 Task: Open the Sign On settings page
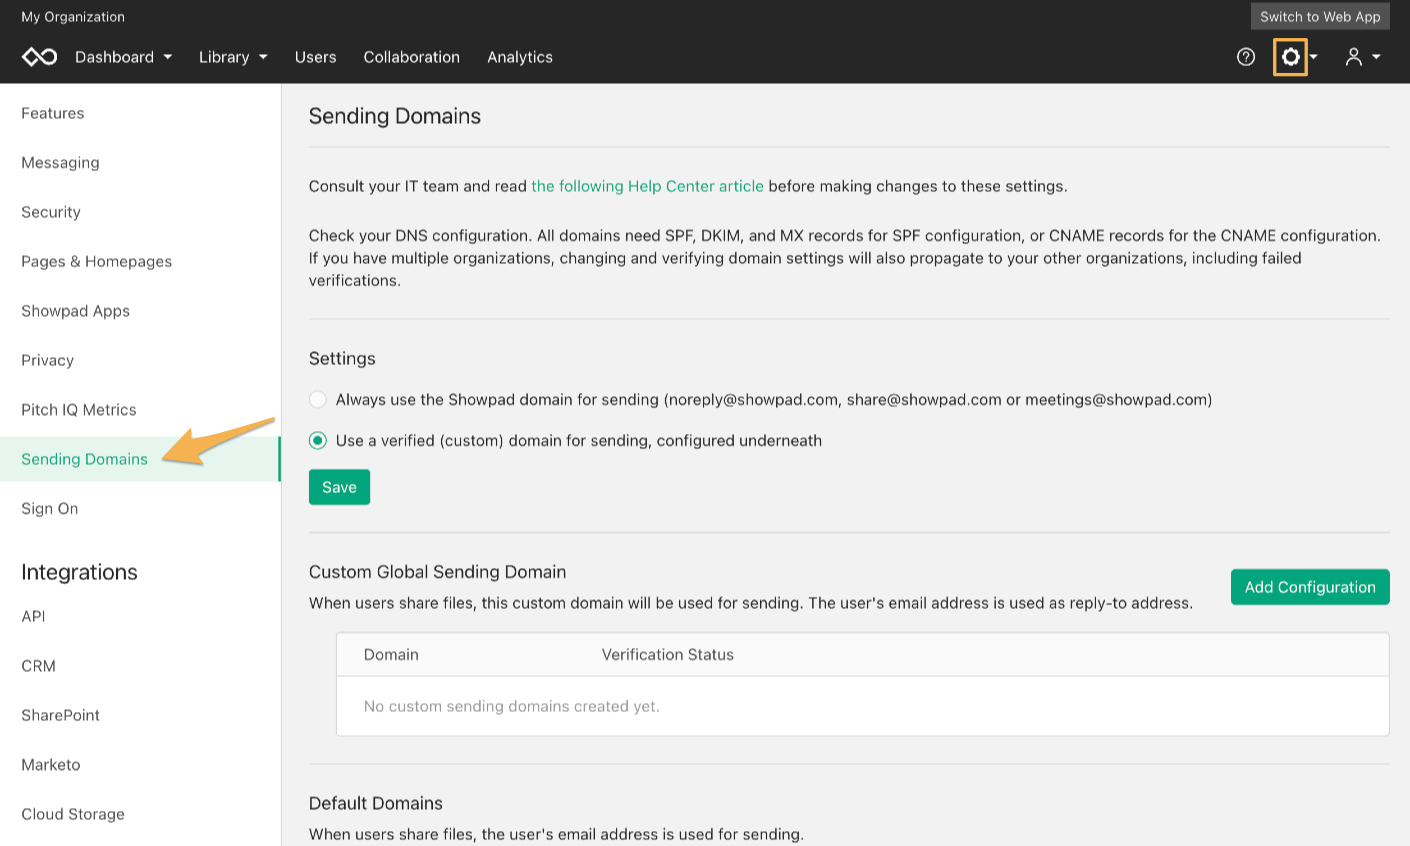click(x=49, y=508)
